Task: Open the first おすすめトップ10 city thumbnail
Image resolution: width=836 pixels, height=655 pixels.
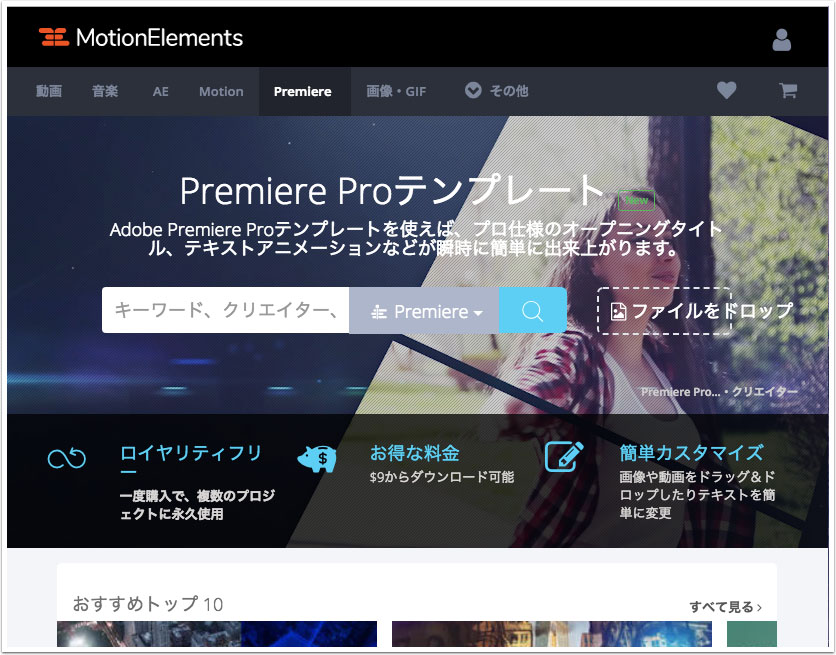Action: click(217, 634)
